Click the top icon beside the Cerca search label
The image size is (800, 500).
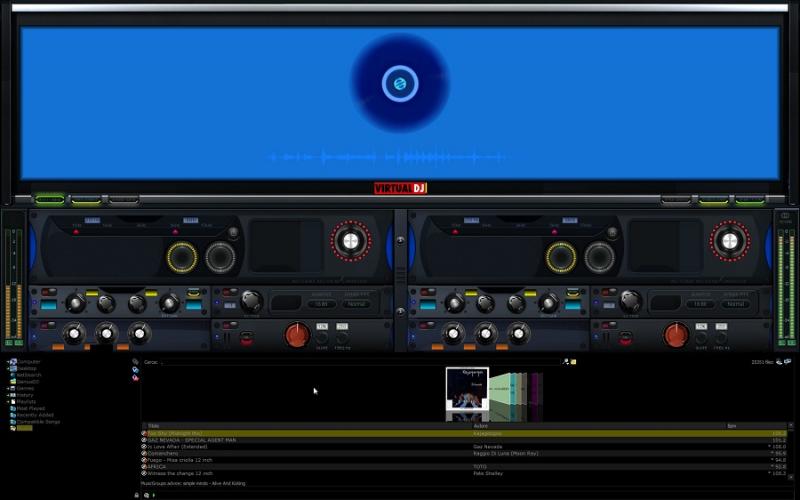point(135,361)
